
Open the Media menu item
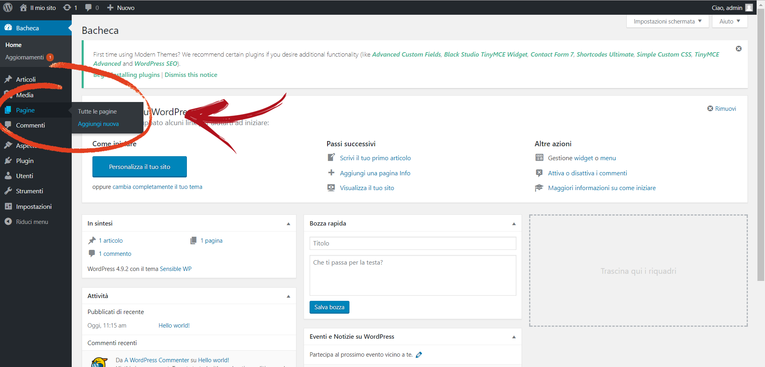(24, 95)
